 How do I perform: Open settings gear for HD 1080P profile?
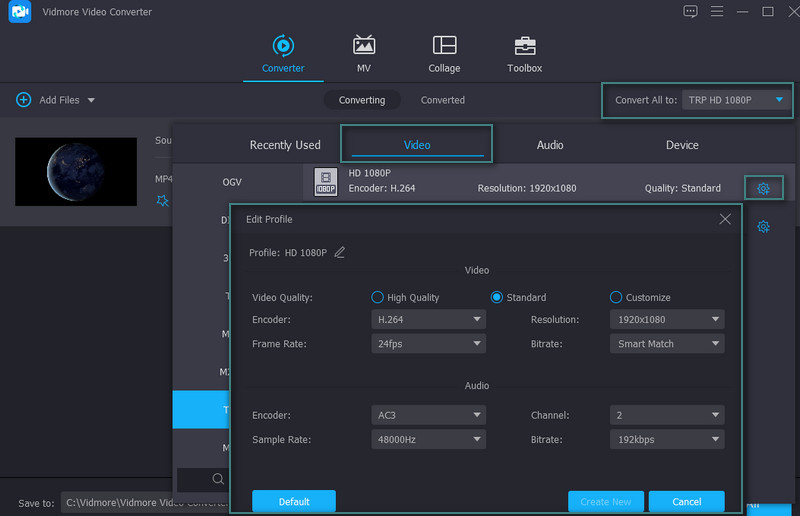click(763, 188)
